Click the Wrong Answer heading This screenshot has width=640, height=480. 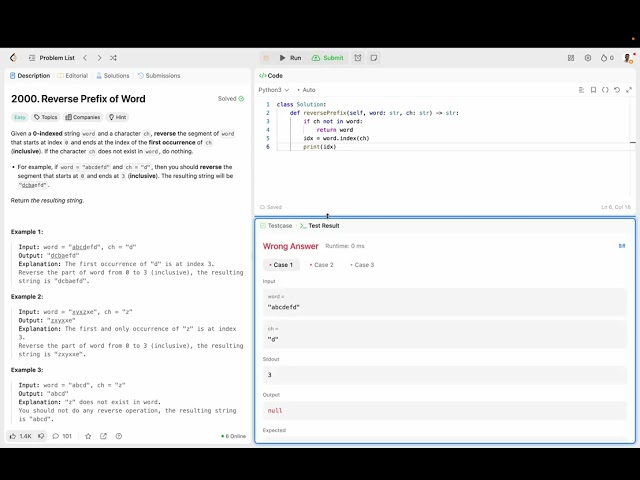point(290,246)
